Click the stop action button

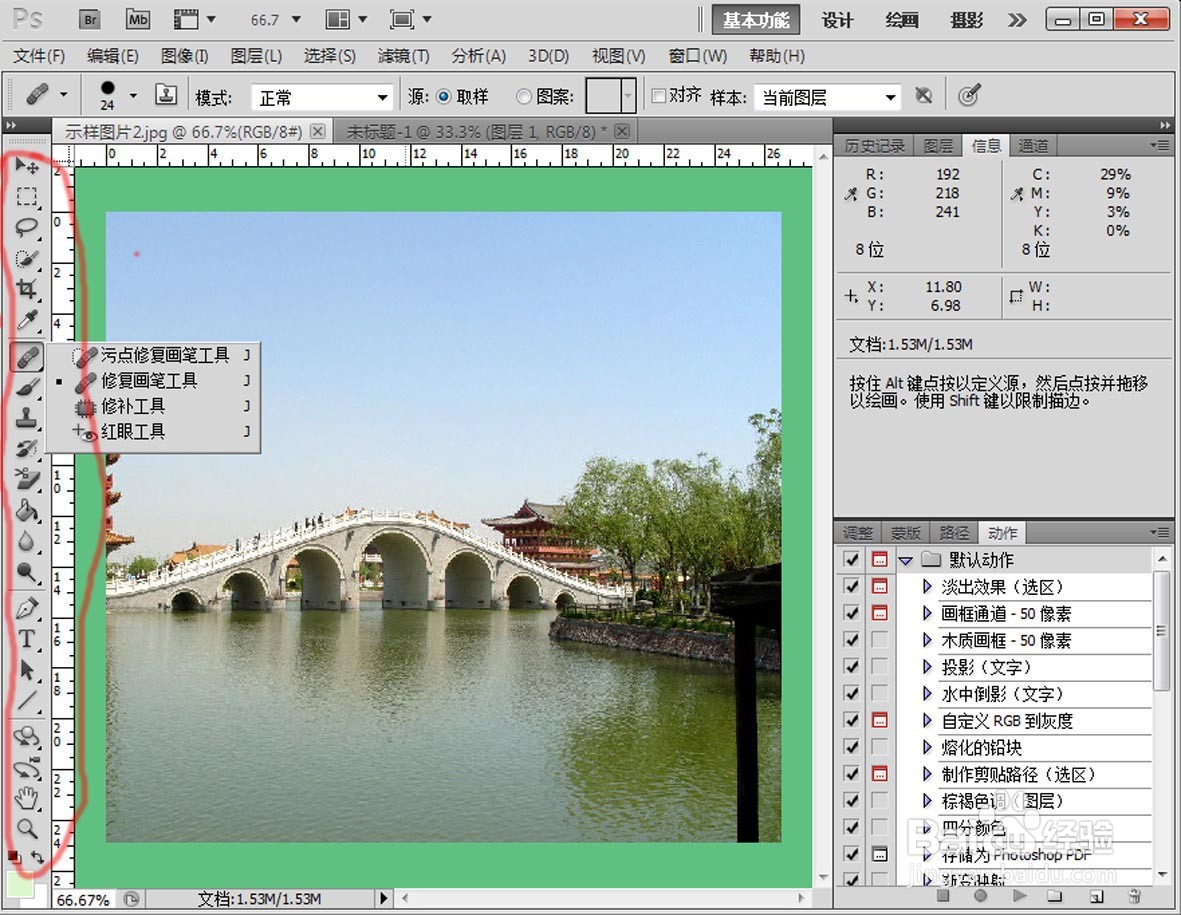tap(942, 896)
